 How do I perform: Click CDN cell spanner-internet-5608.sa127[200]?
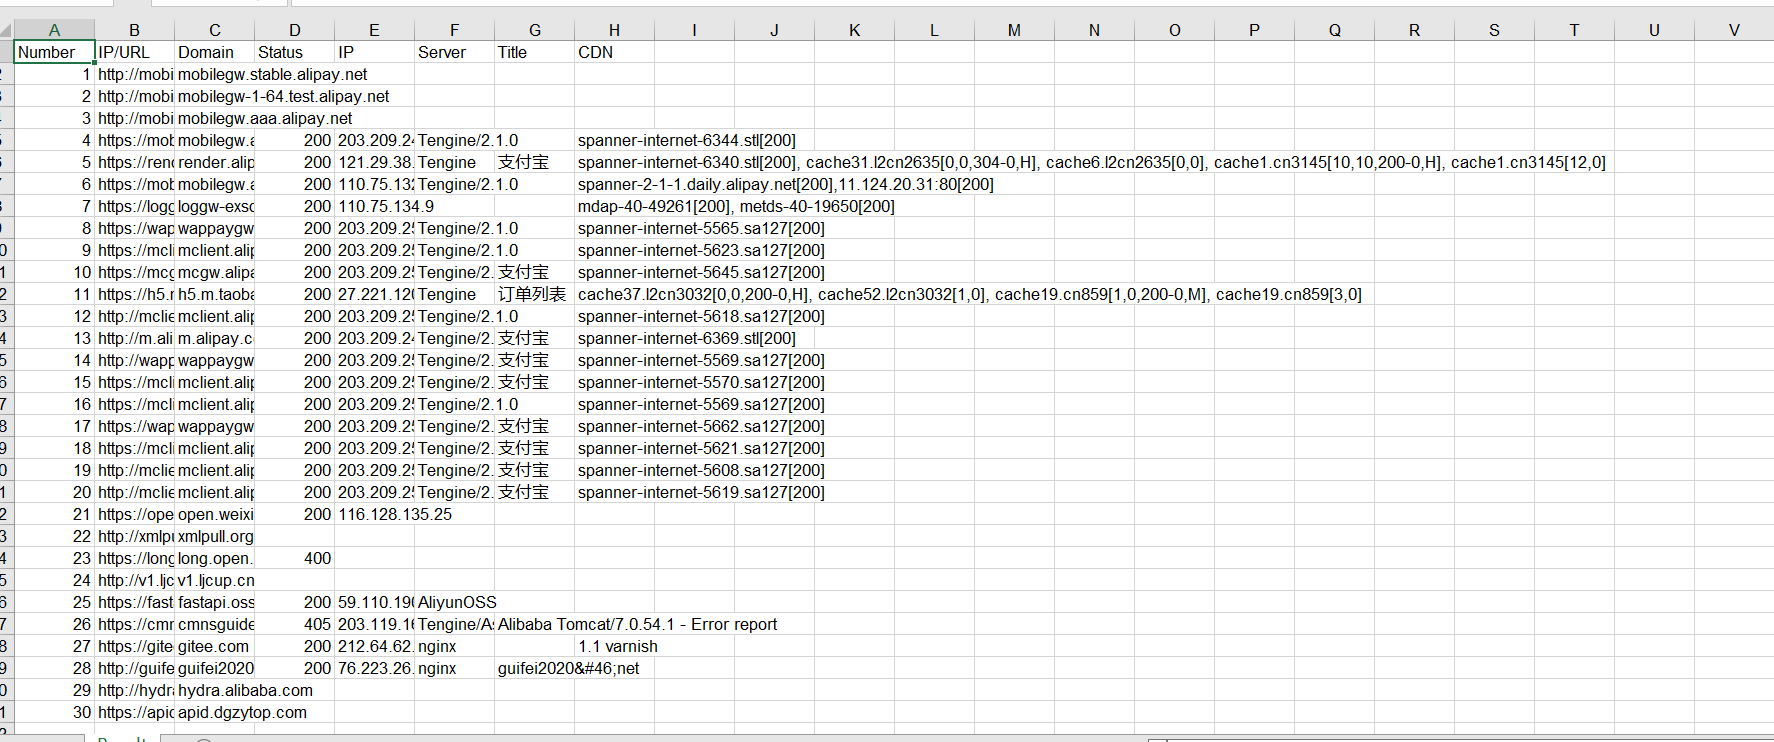pyautogui.click(x=701, y=470)
